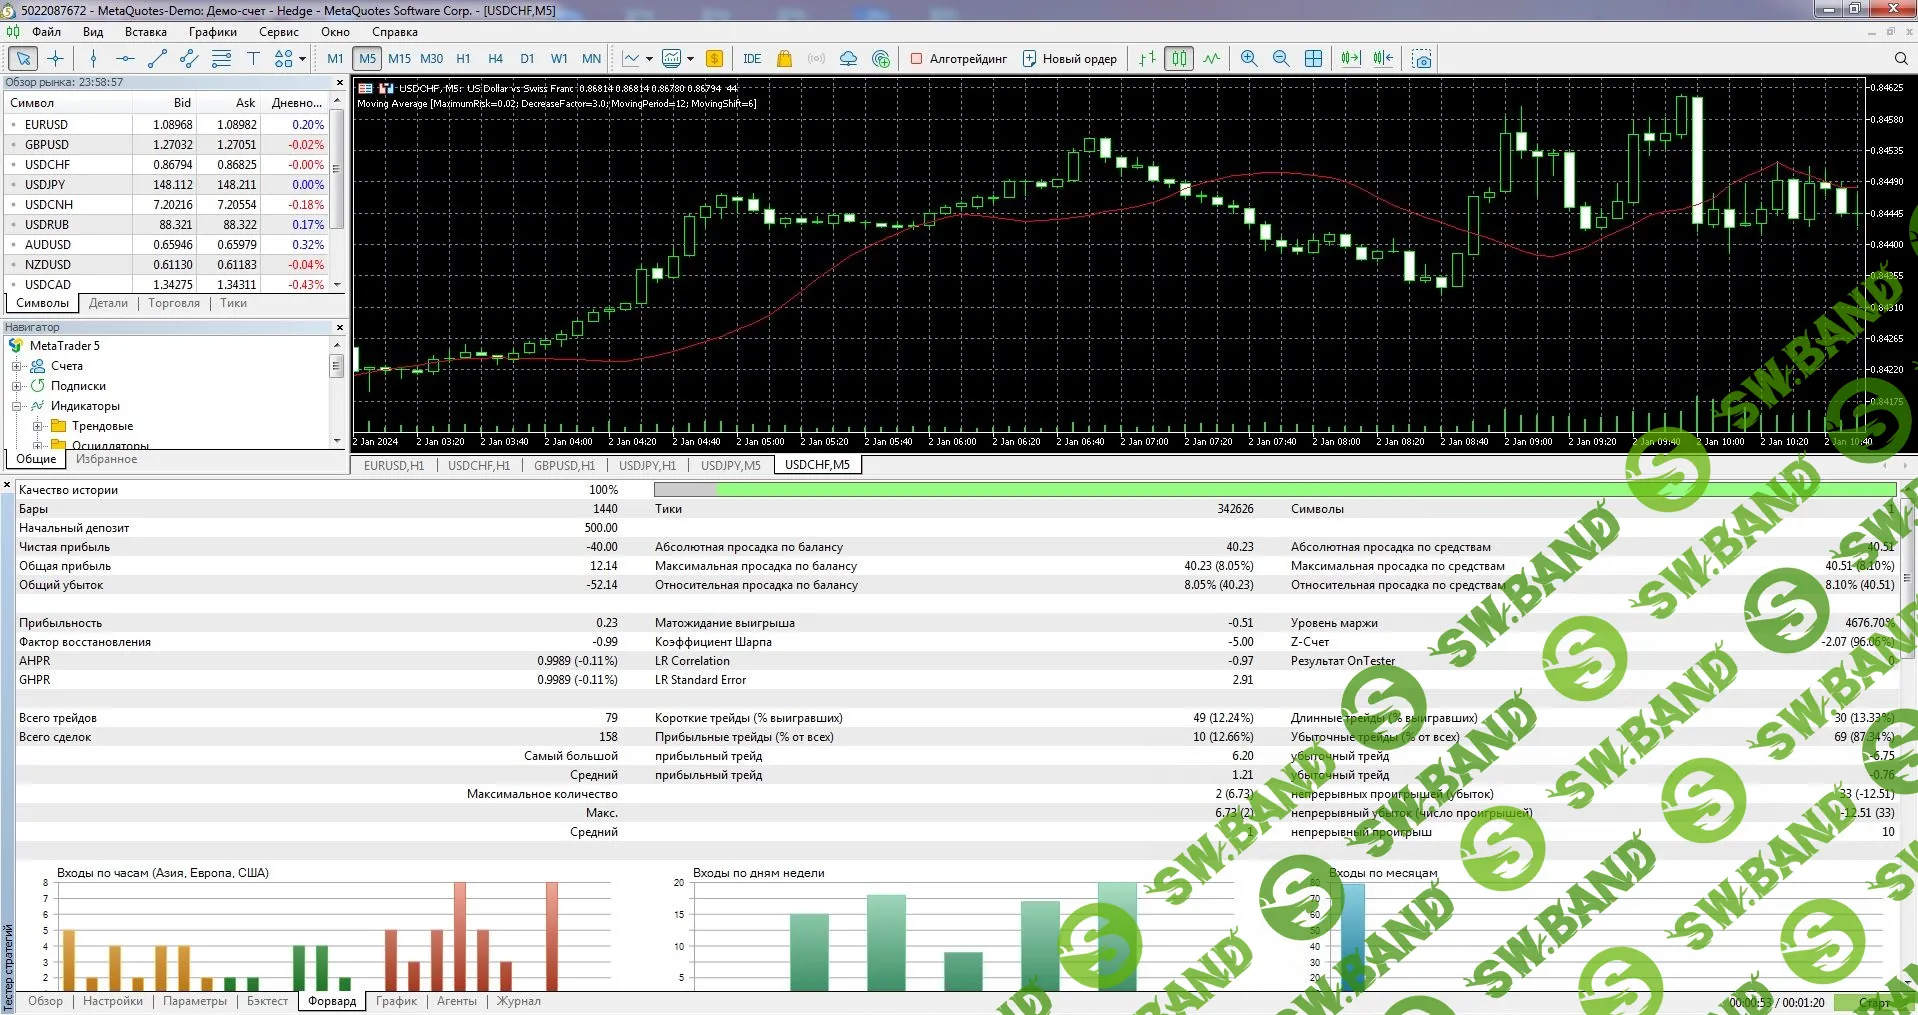Collapse the Индикаторы tree node
The width and height of the screenshot is (1918, 1015).
17,406
